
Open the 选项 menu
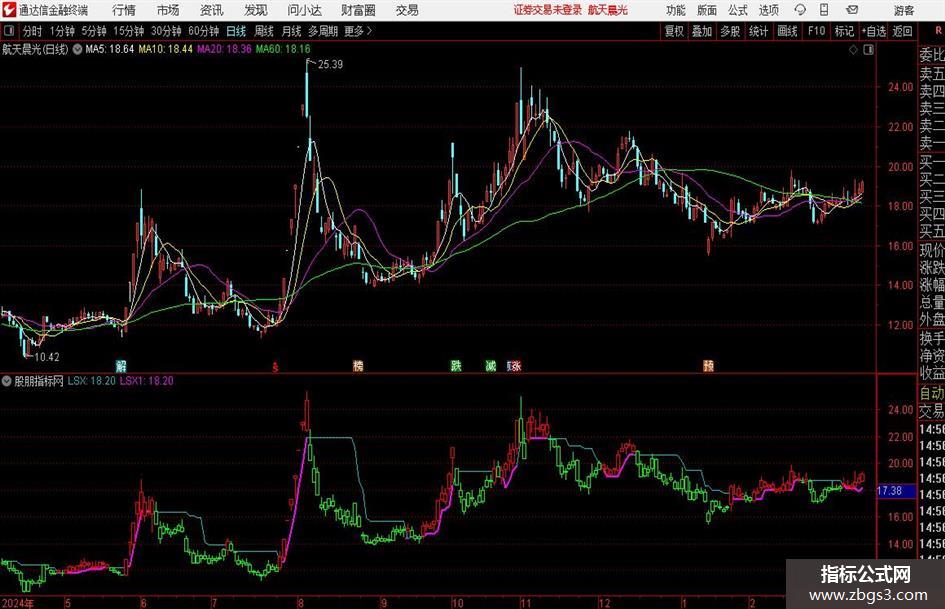pyautogui.click(x=768, y=10)
